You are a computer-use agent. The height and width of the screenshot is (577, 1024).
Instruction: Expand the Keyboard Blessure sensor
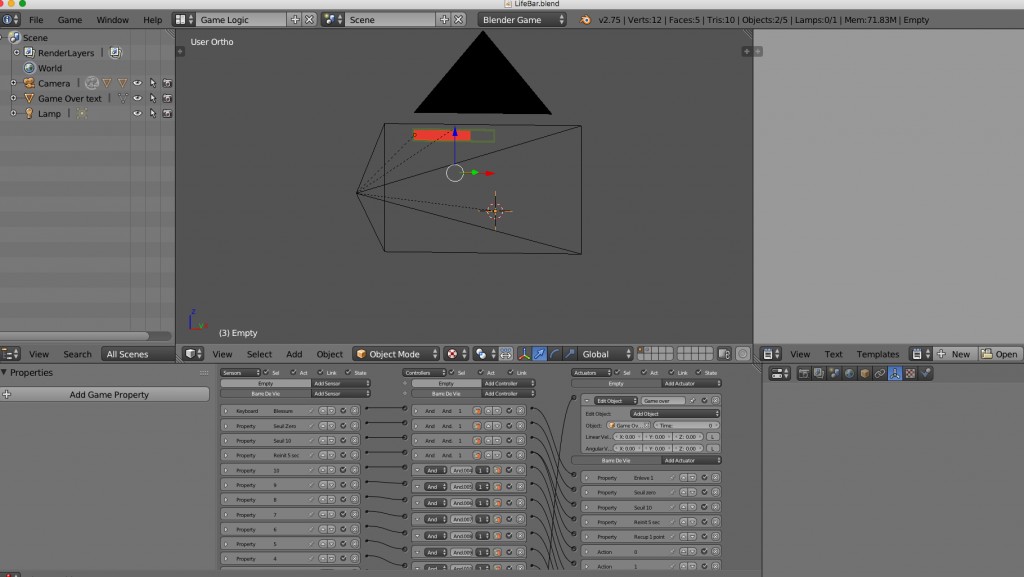click(x=226, y=410)
